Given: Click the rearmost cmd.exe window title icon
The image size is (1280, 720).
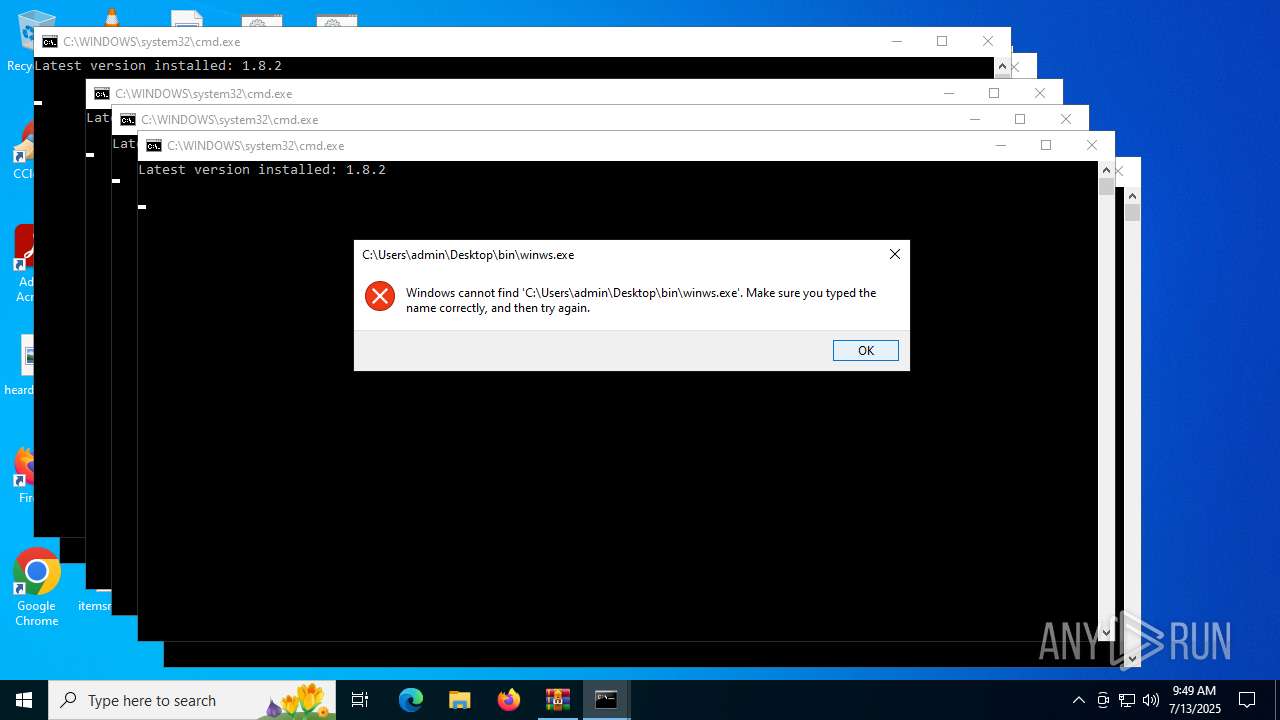Looking at the screenshot, I should coord(49,42).
